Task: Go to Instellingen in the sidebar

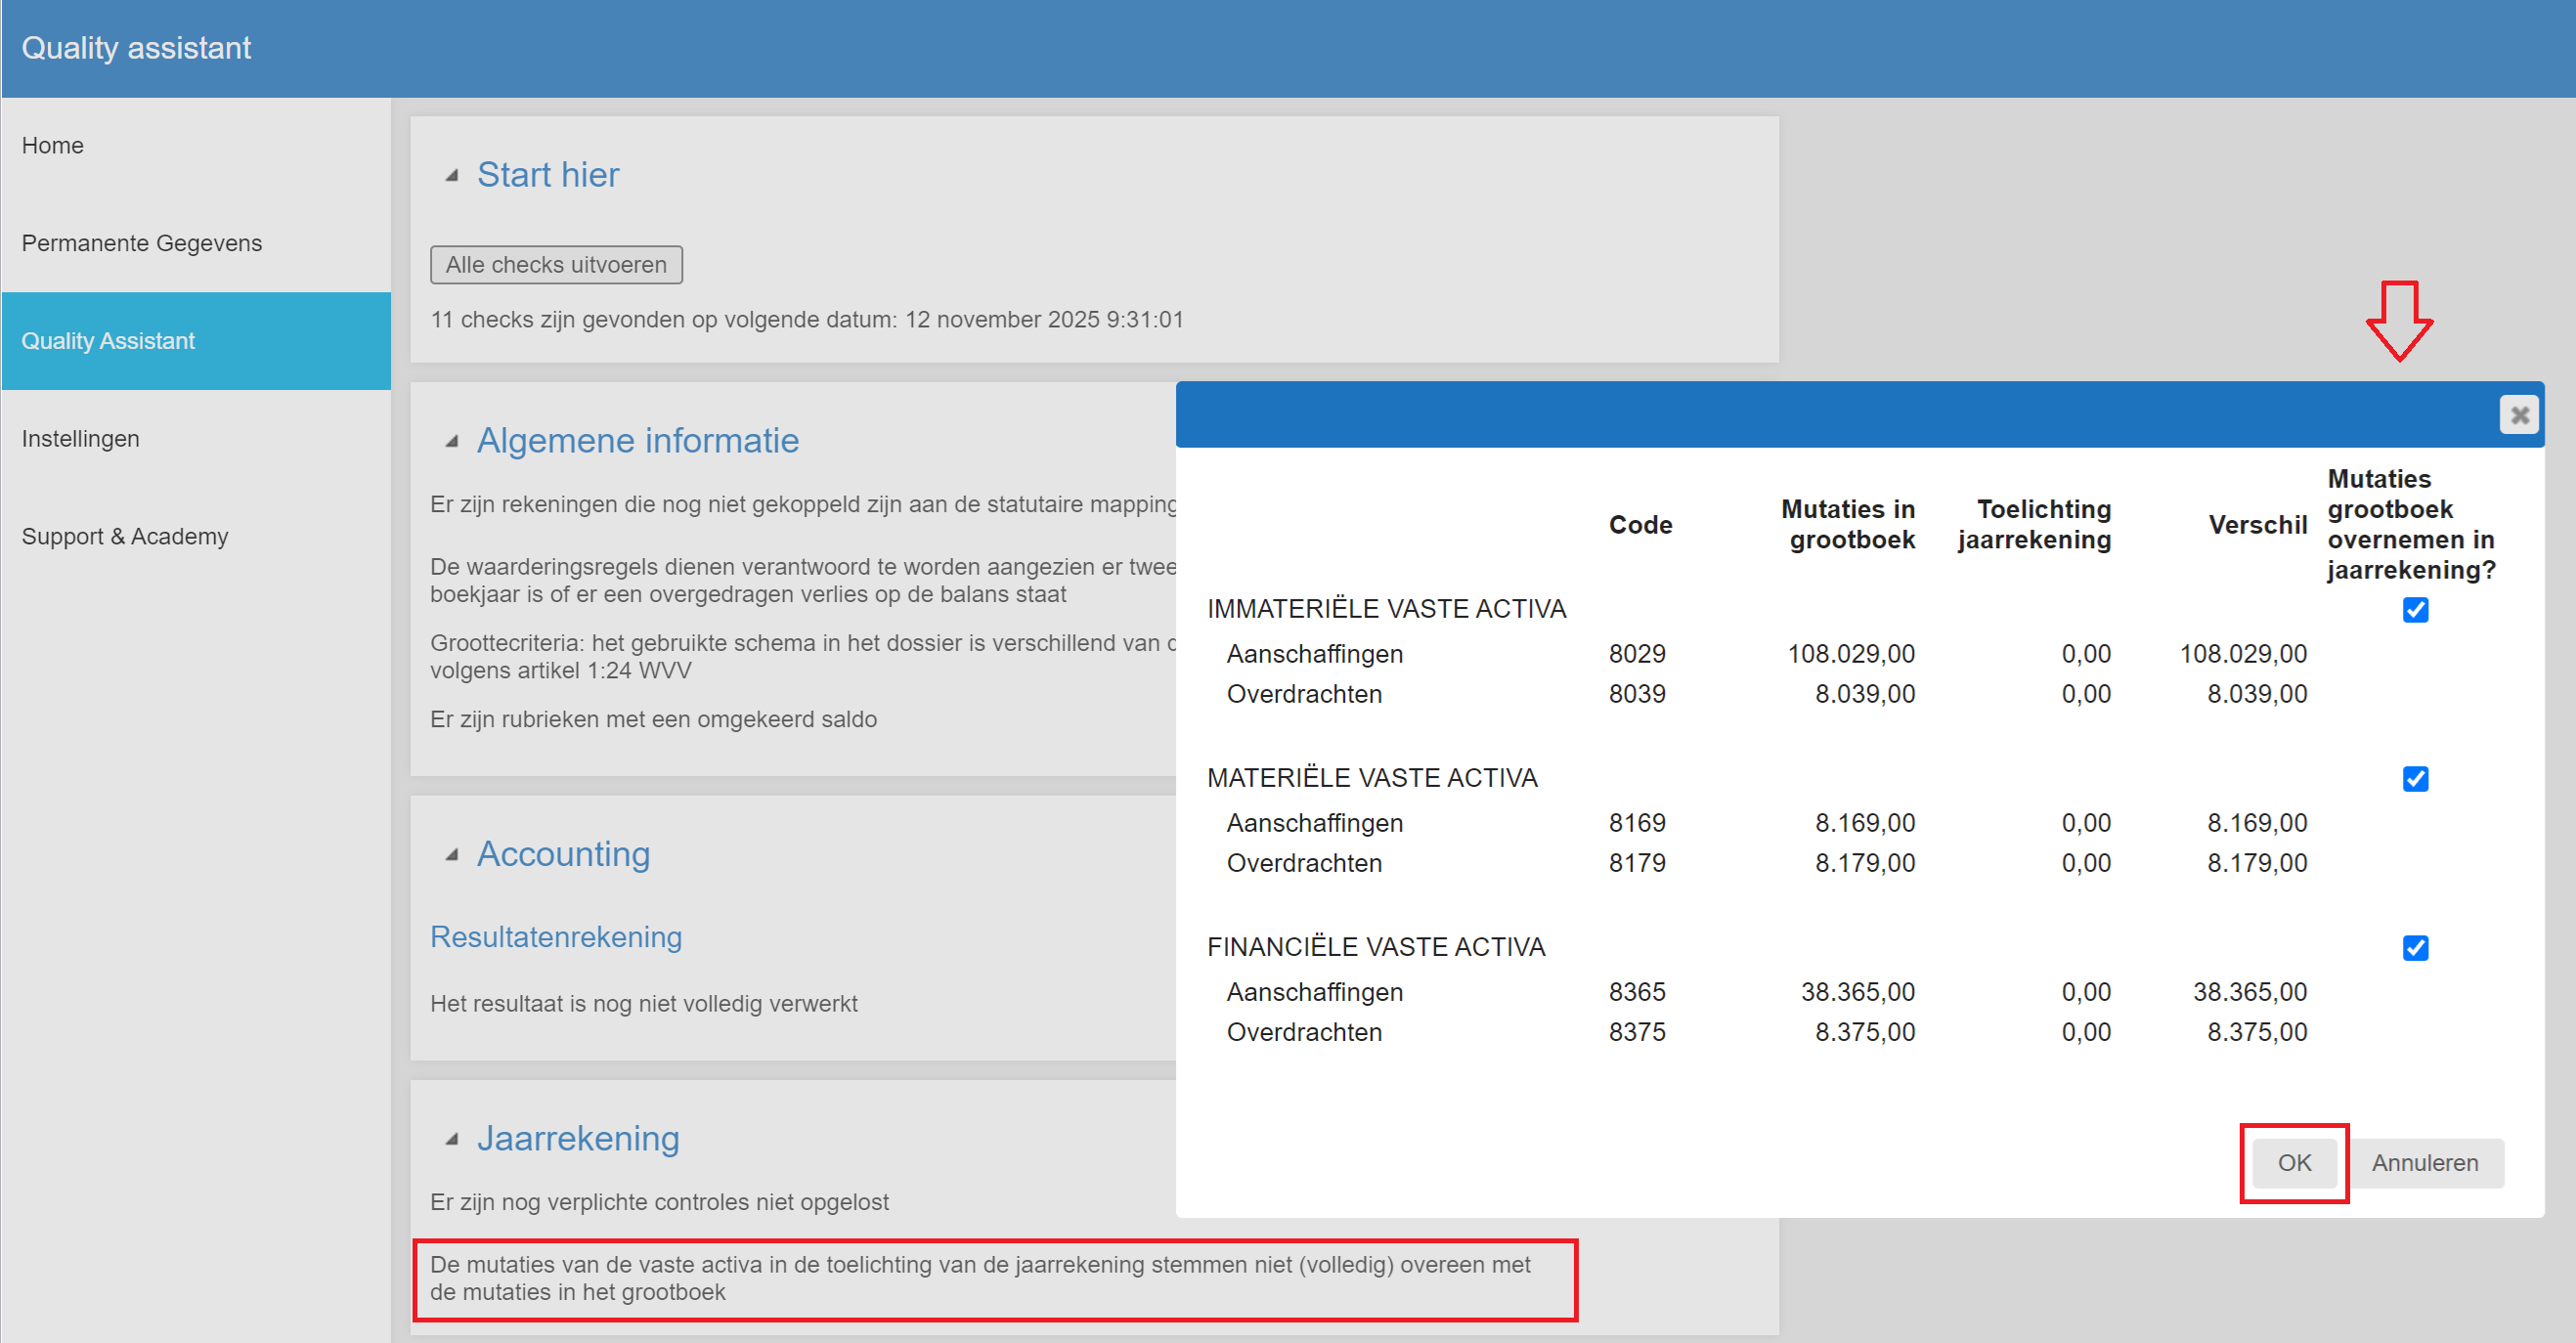Action: 80,439
